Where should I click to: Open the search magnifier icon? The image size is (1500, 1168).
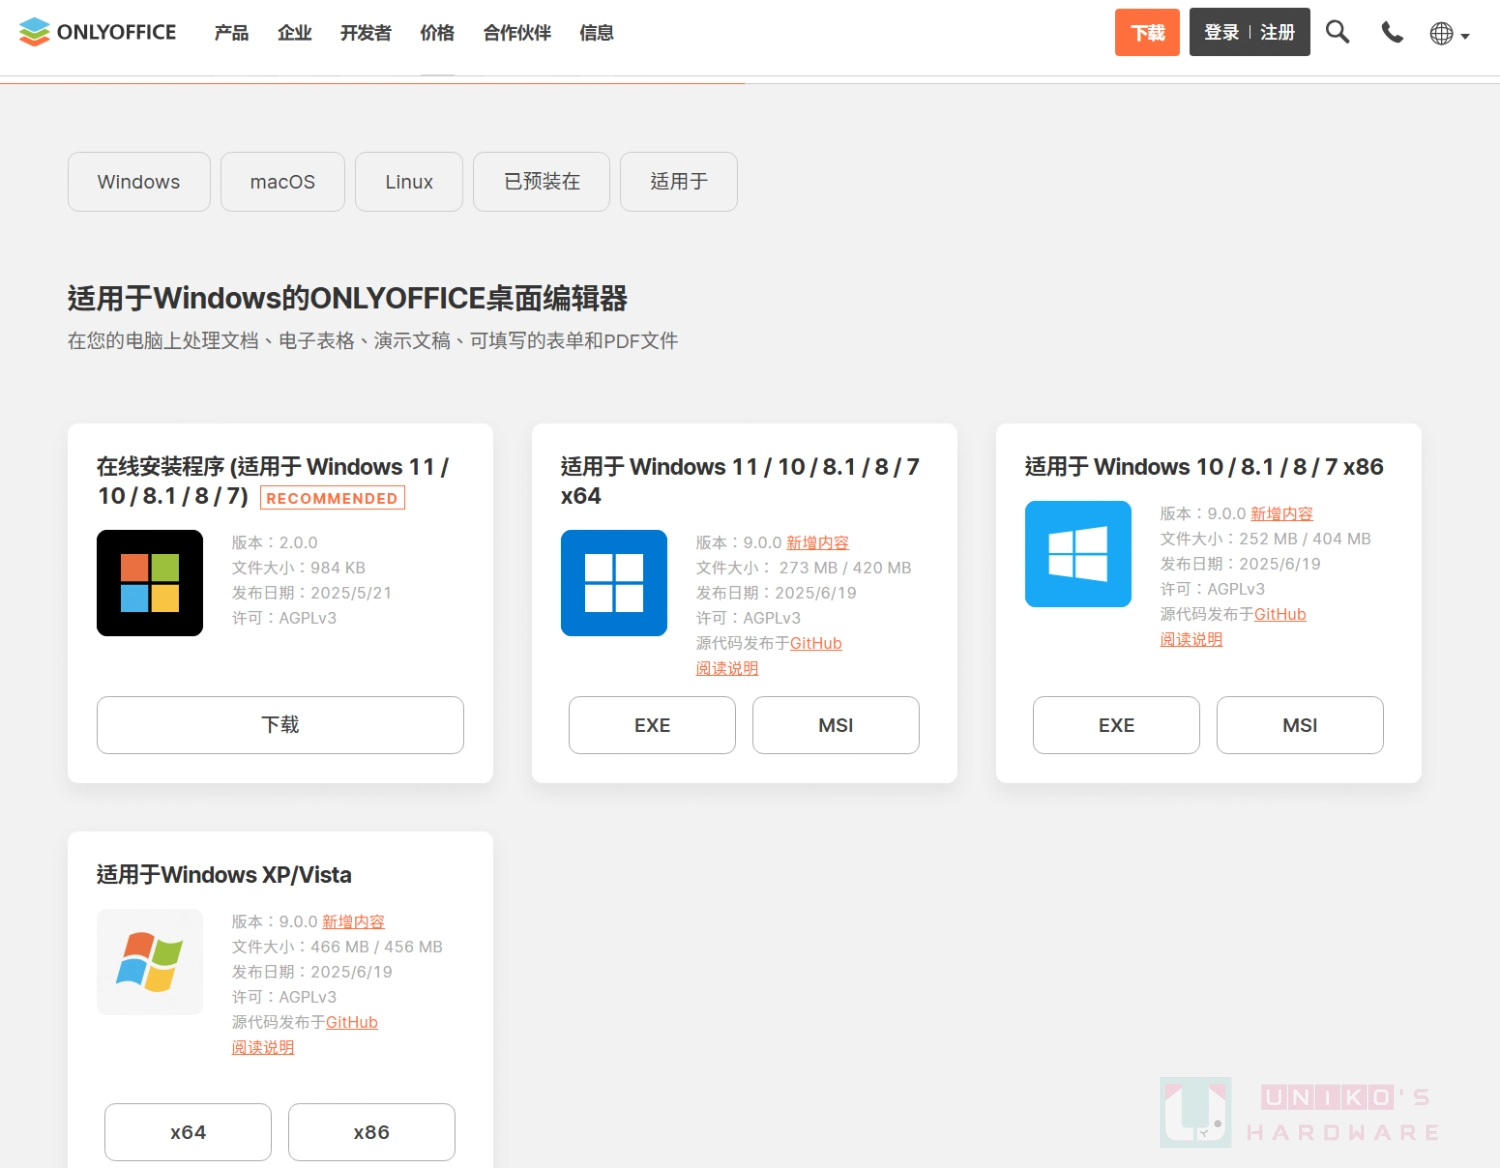(1337, 32)
